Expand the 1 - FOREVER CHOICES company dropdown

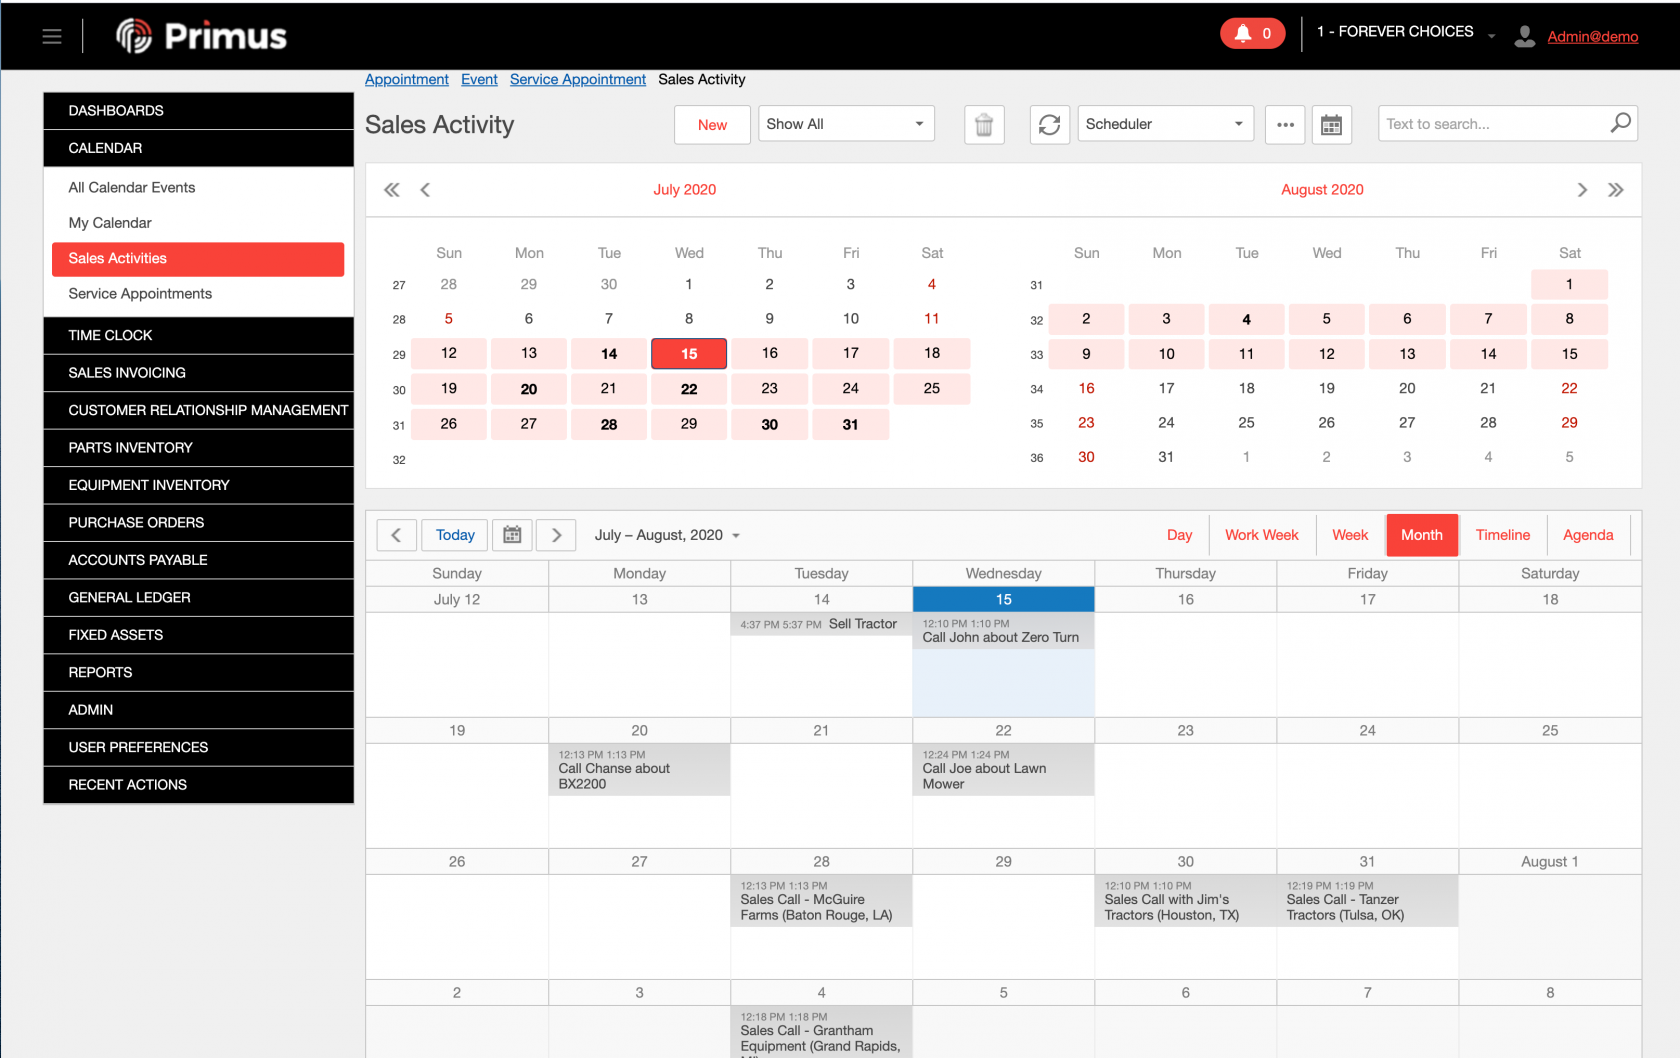[1406, 32]
